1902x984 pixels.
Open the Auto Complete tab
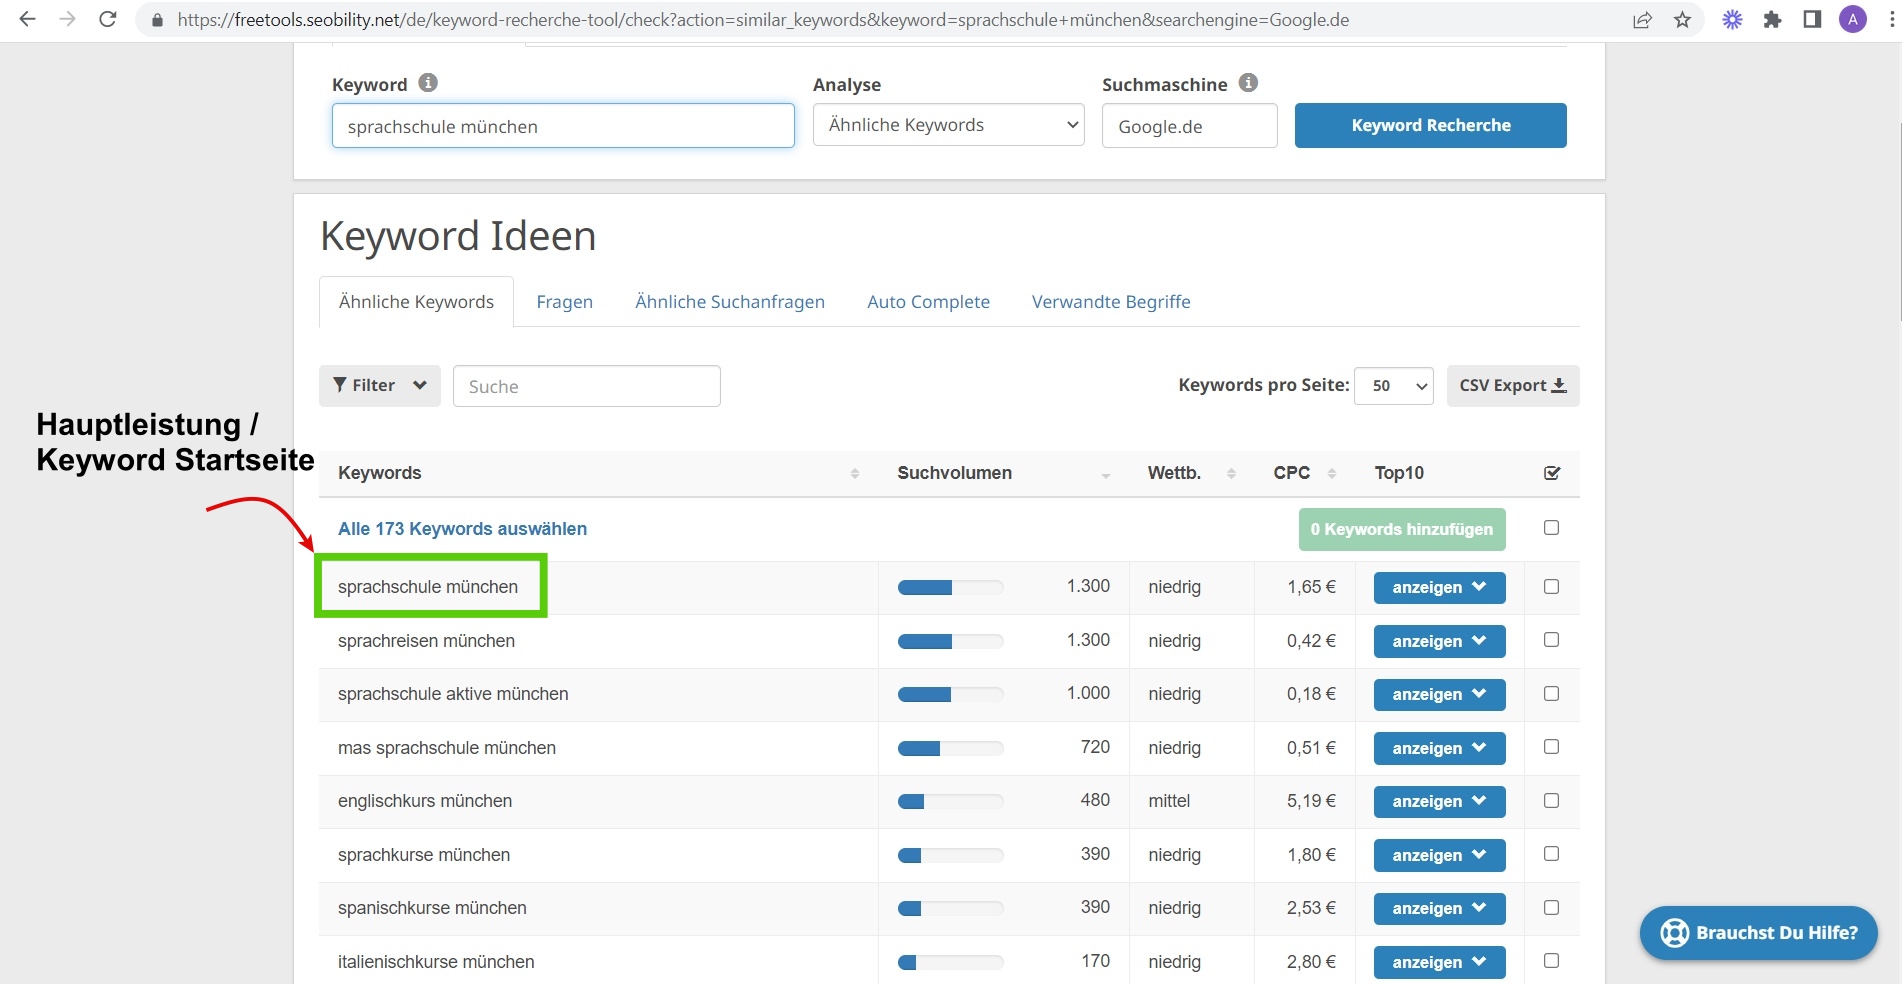928,302
